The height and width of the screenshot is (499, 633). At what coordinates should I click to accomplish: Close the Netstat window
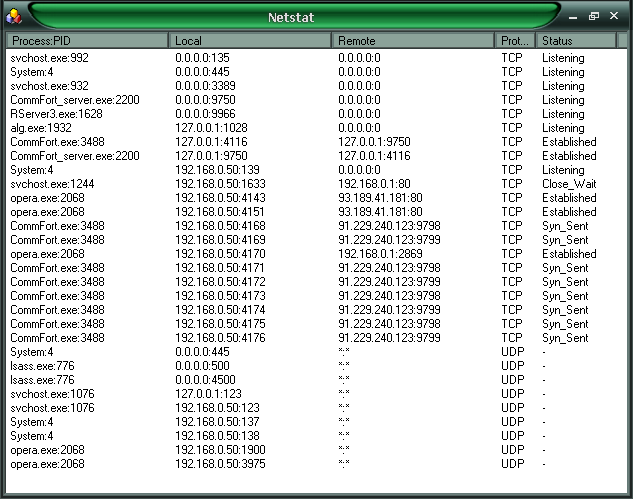[613, 17]
